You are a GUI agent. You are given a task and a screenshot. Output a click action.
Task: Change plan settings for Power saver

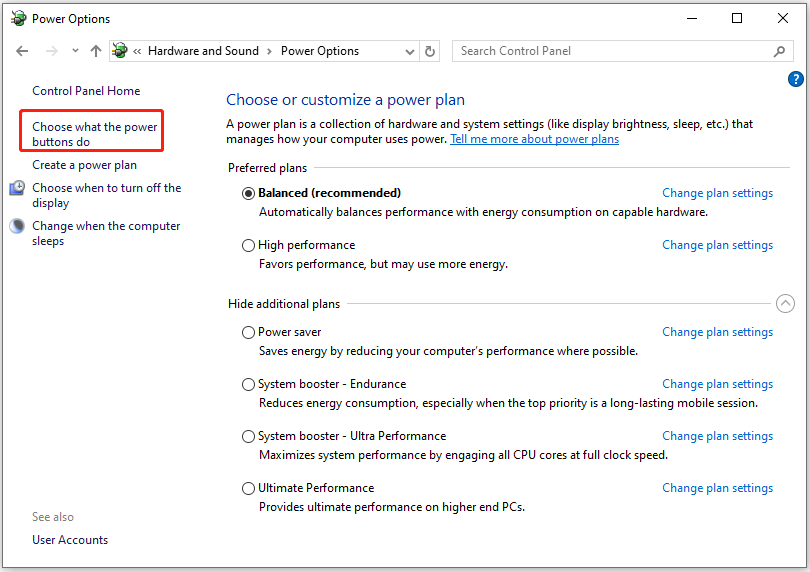click(718, 332)
